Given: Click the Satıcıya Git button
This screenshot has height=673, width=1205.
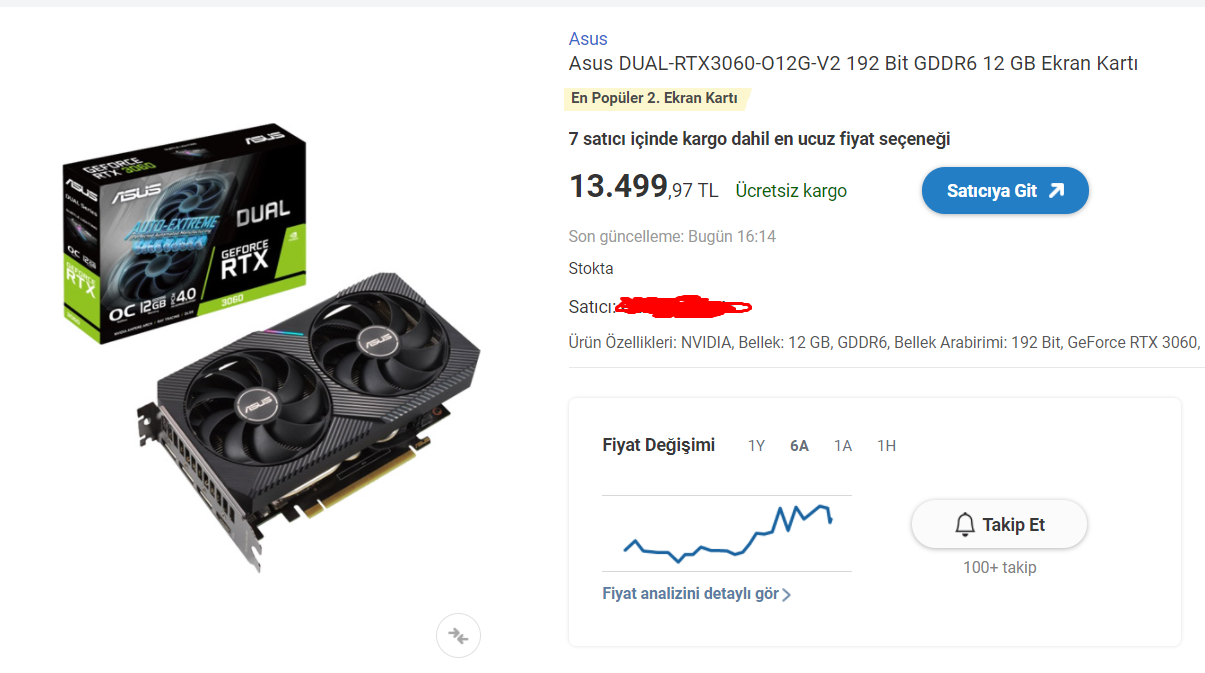Looking at the screenshot, I should (1005, 190).
